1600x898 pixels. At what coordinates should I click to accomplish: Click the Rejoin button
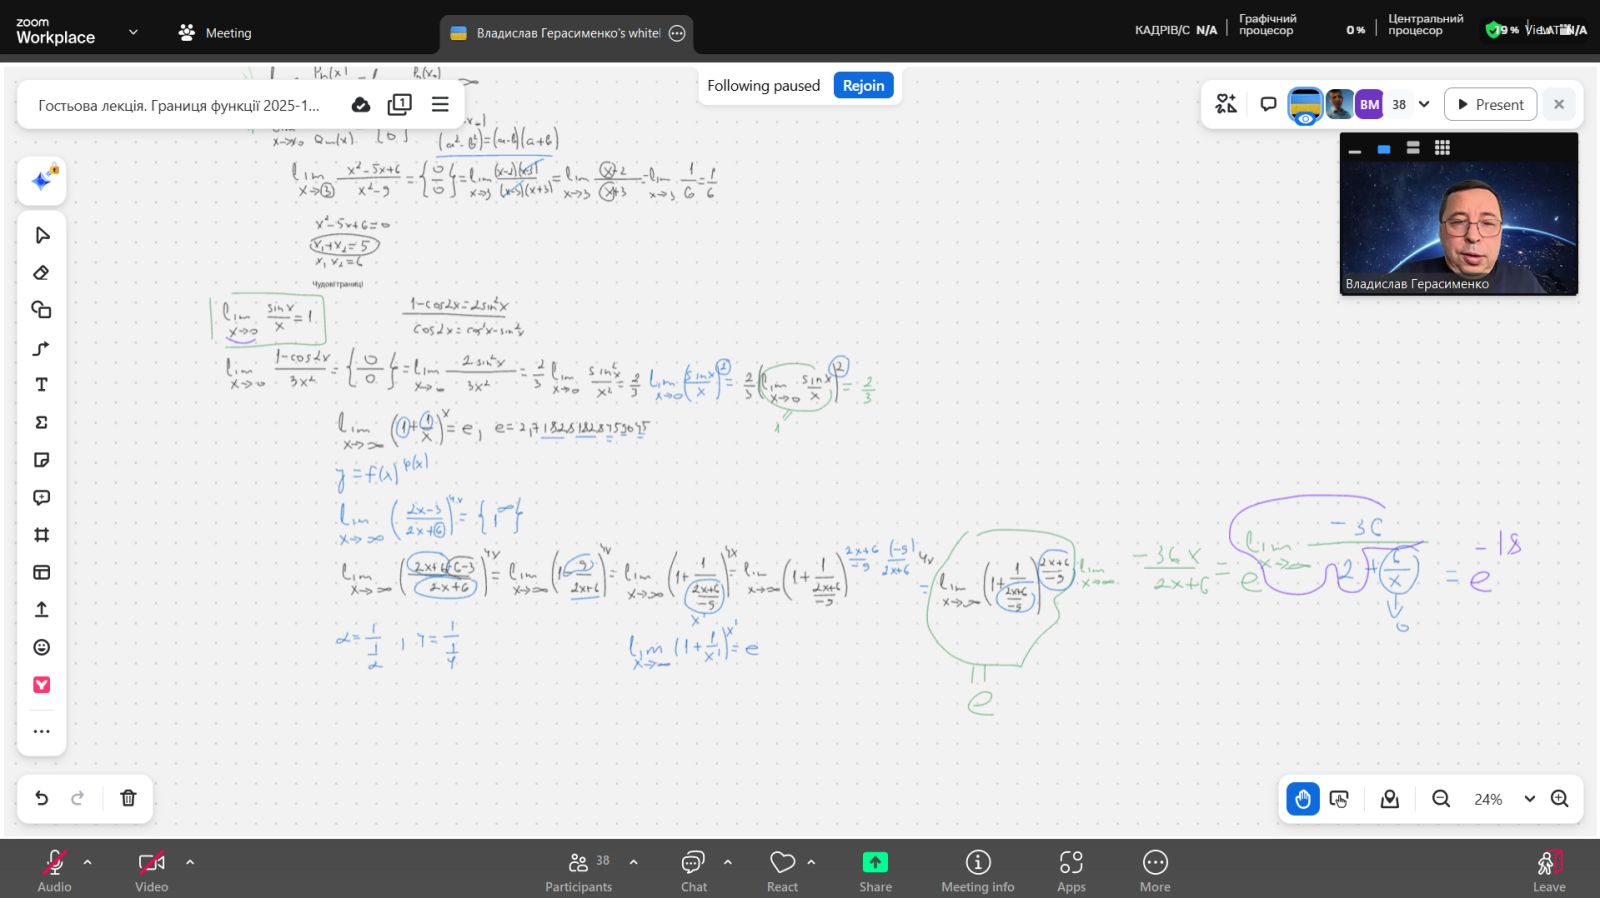(x=863, y=86)
